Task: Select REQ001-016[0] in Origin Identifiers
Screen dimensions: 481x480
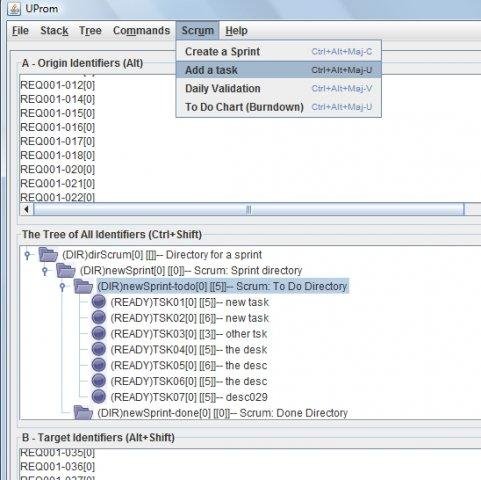Action: click(x=57, y=127)
